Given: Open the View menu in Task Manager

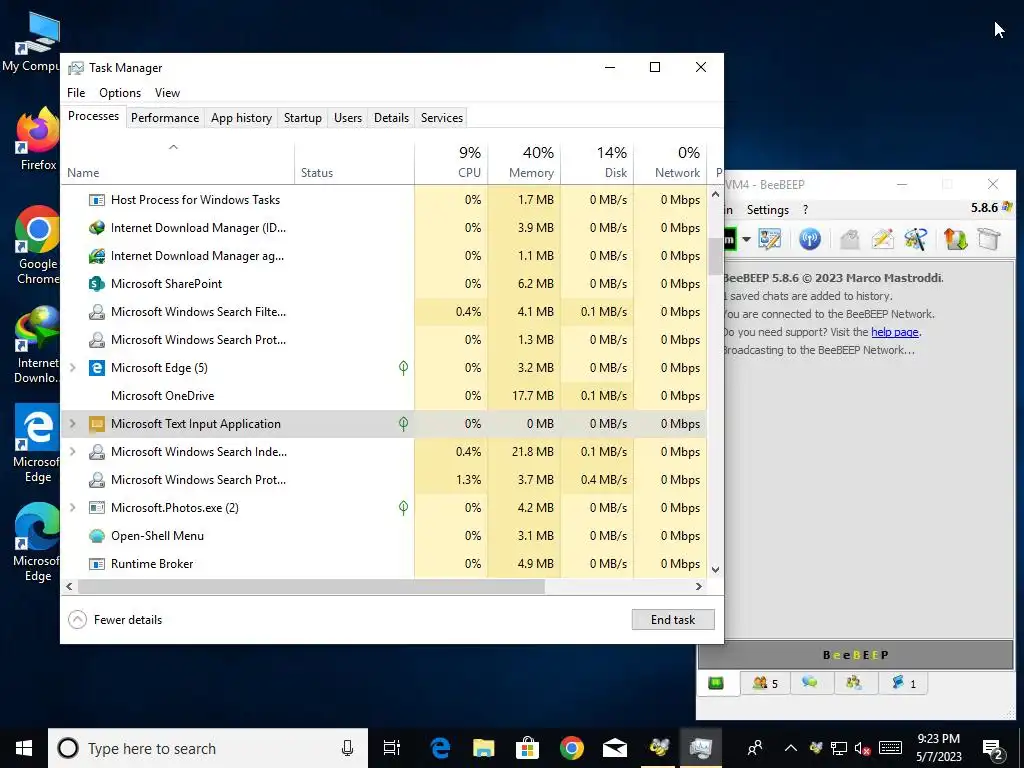Looking at the screenshot, I should point(167,93).
